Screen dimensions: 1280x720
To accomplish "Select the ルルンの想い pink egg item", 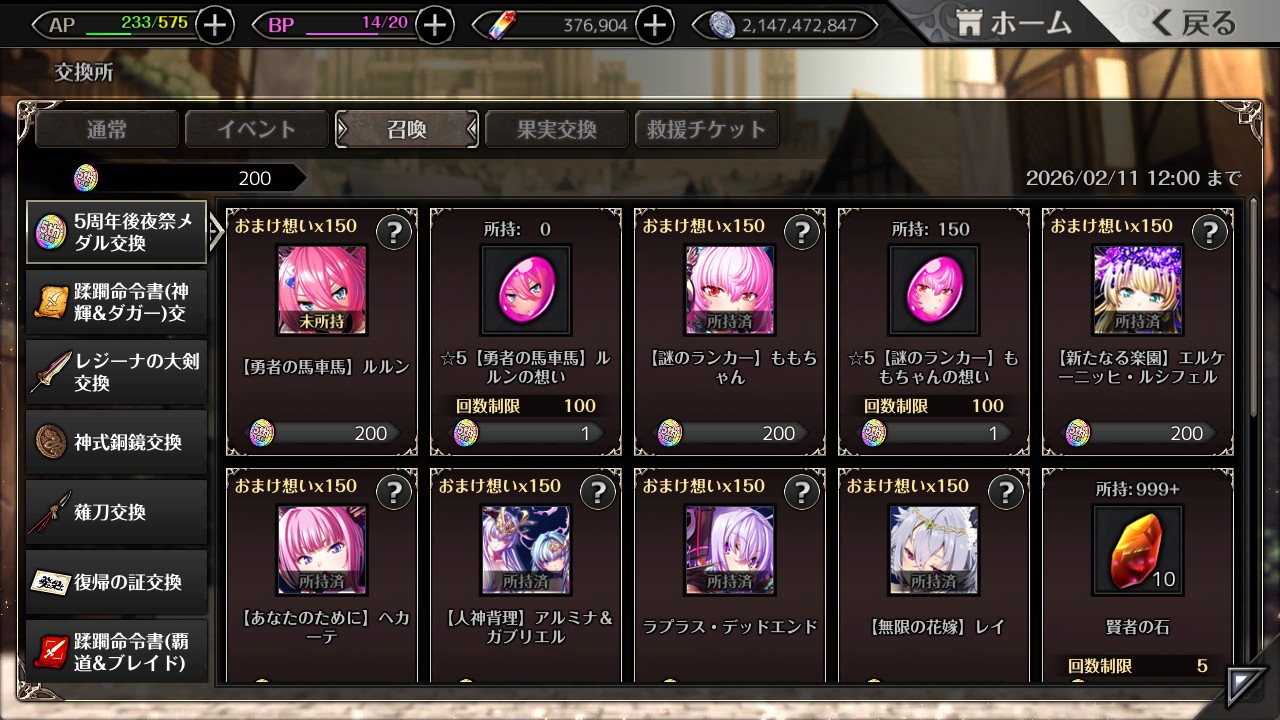I will 526,290.
